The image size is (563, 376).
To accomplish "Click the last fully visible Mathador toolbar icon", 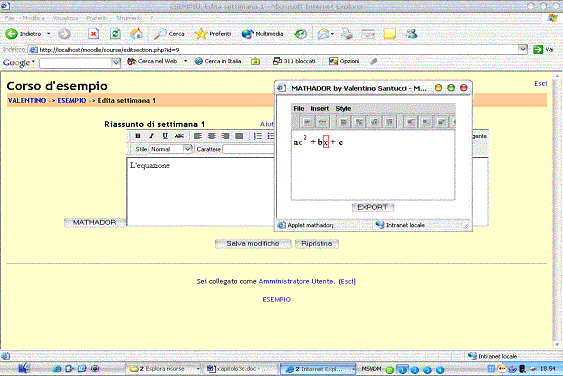I will tap(441, 122).
